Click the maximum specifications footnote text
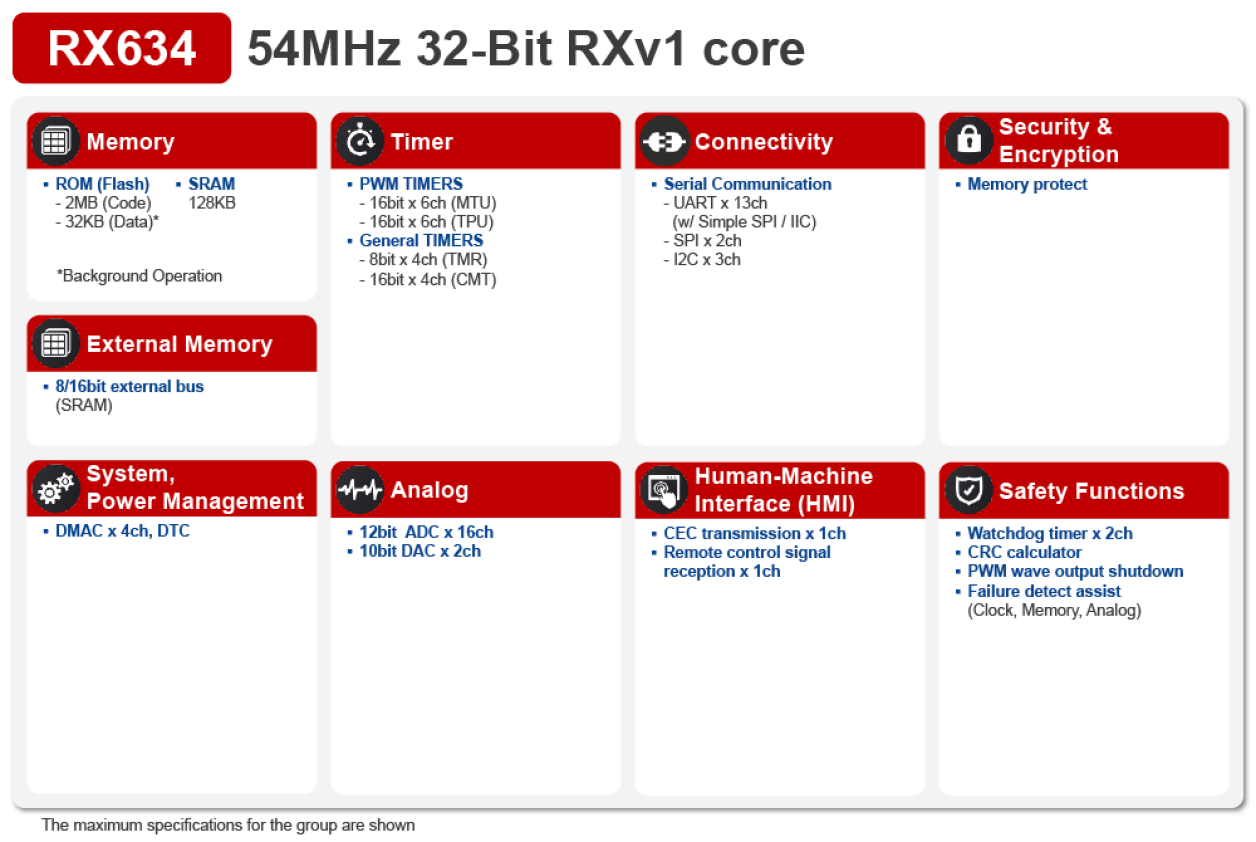Screen dimensions: 1256x842 coord(226,825)
